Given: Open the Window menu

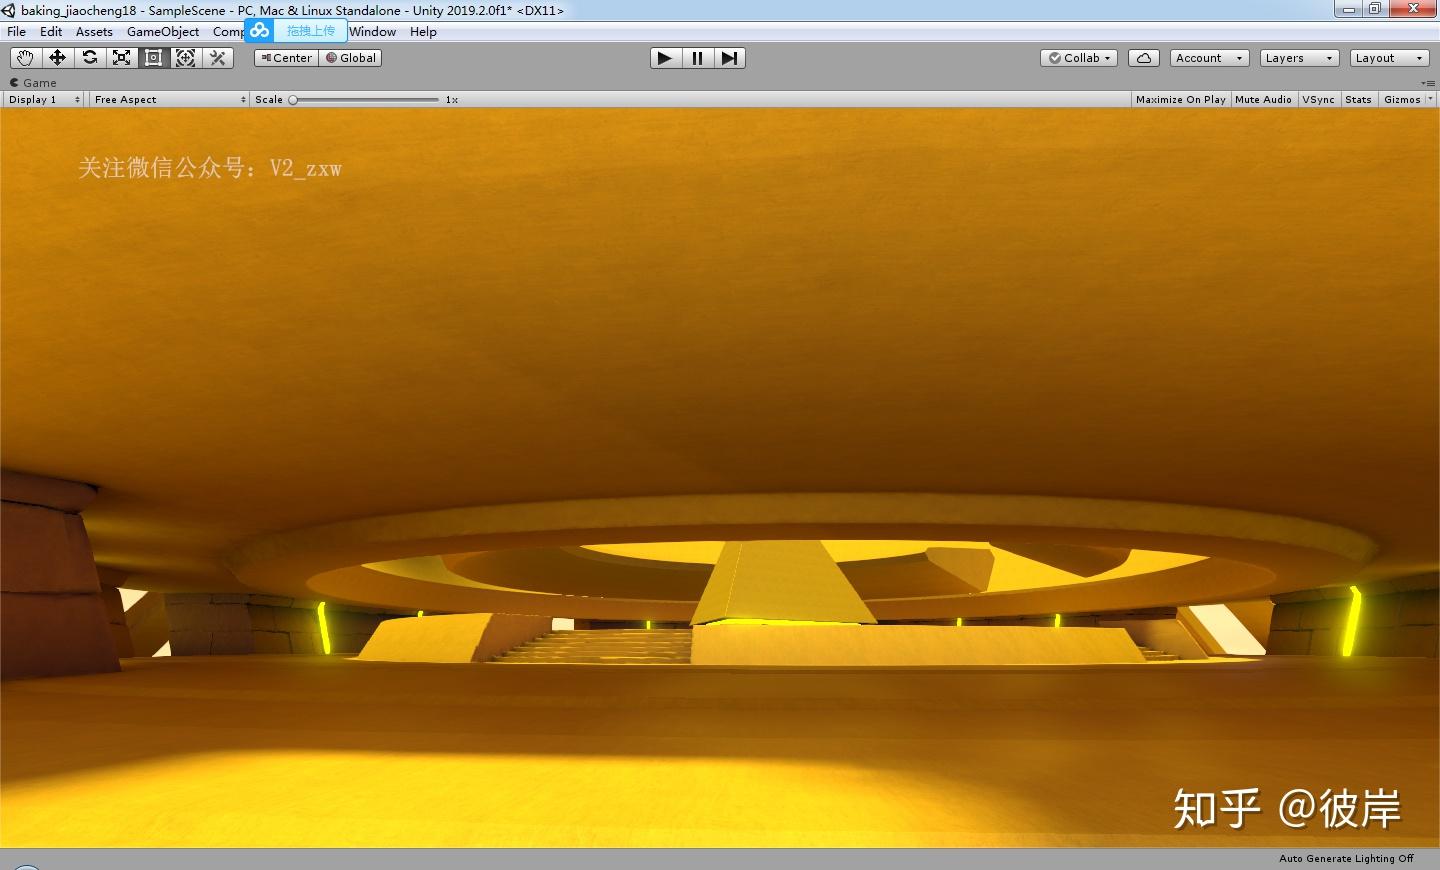Looking at the screenshot, I should tap(373, 31).
